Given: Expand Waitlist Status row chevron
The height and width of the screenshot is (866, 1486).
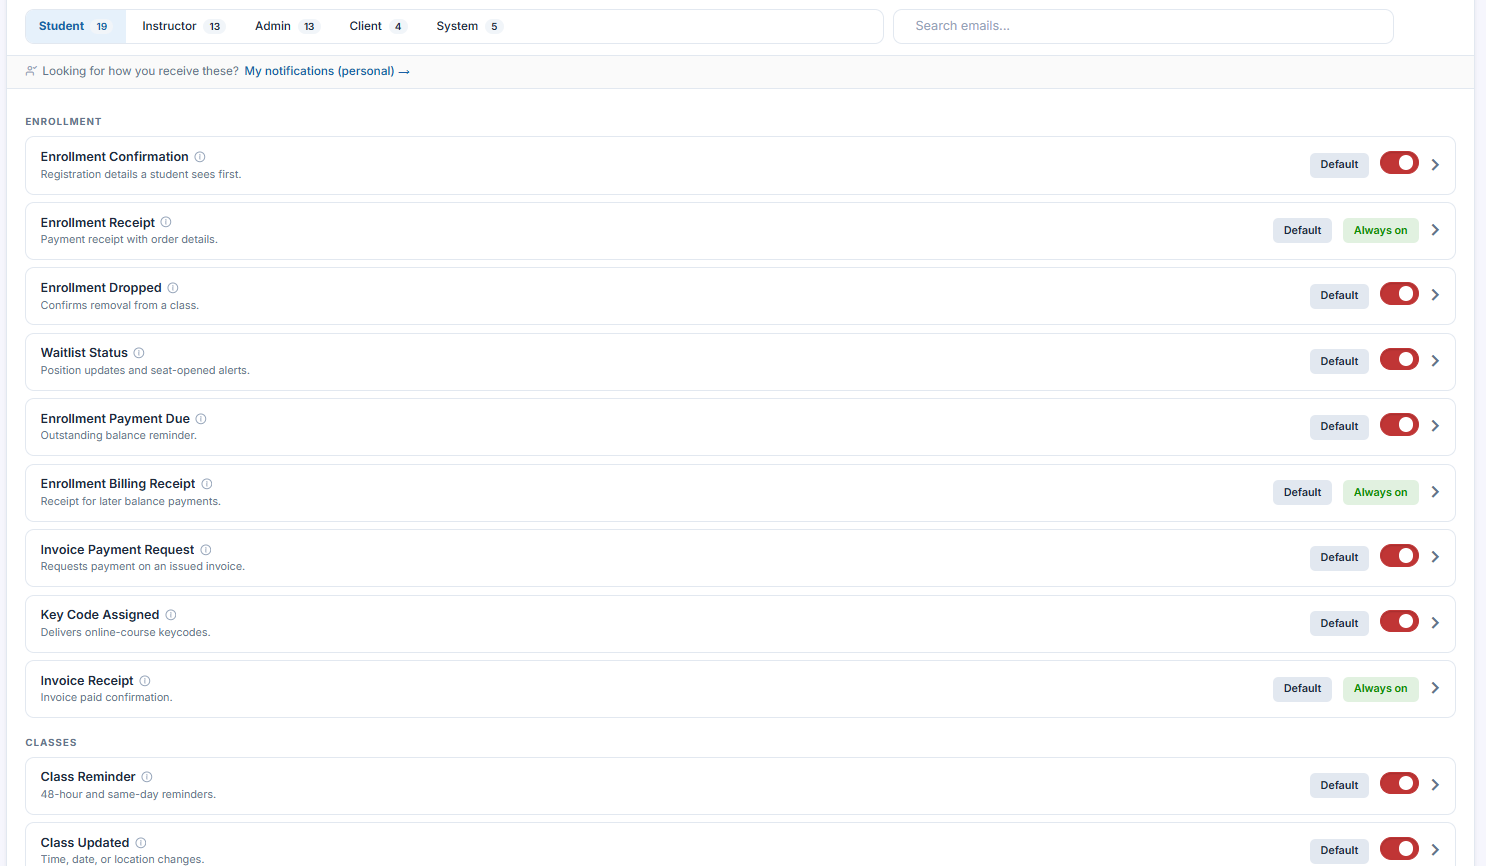Looking at the screenshot, I should (1435, 361).
